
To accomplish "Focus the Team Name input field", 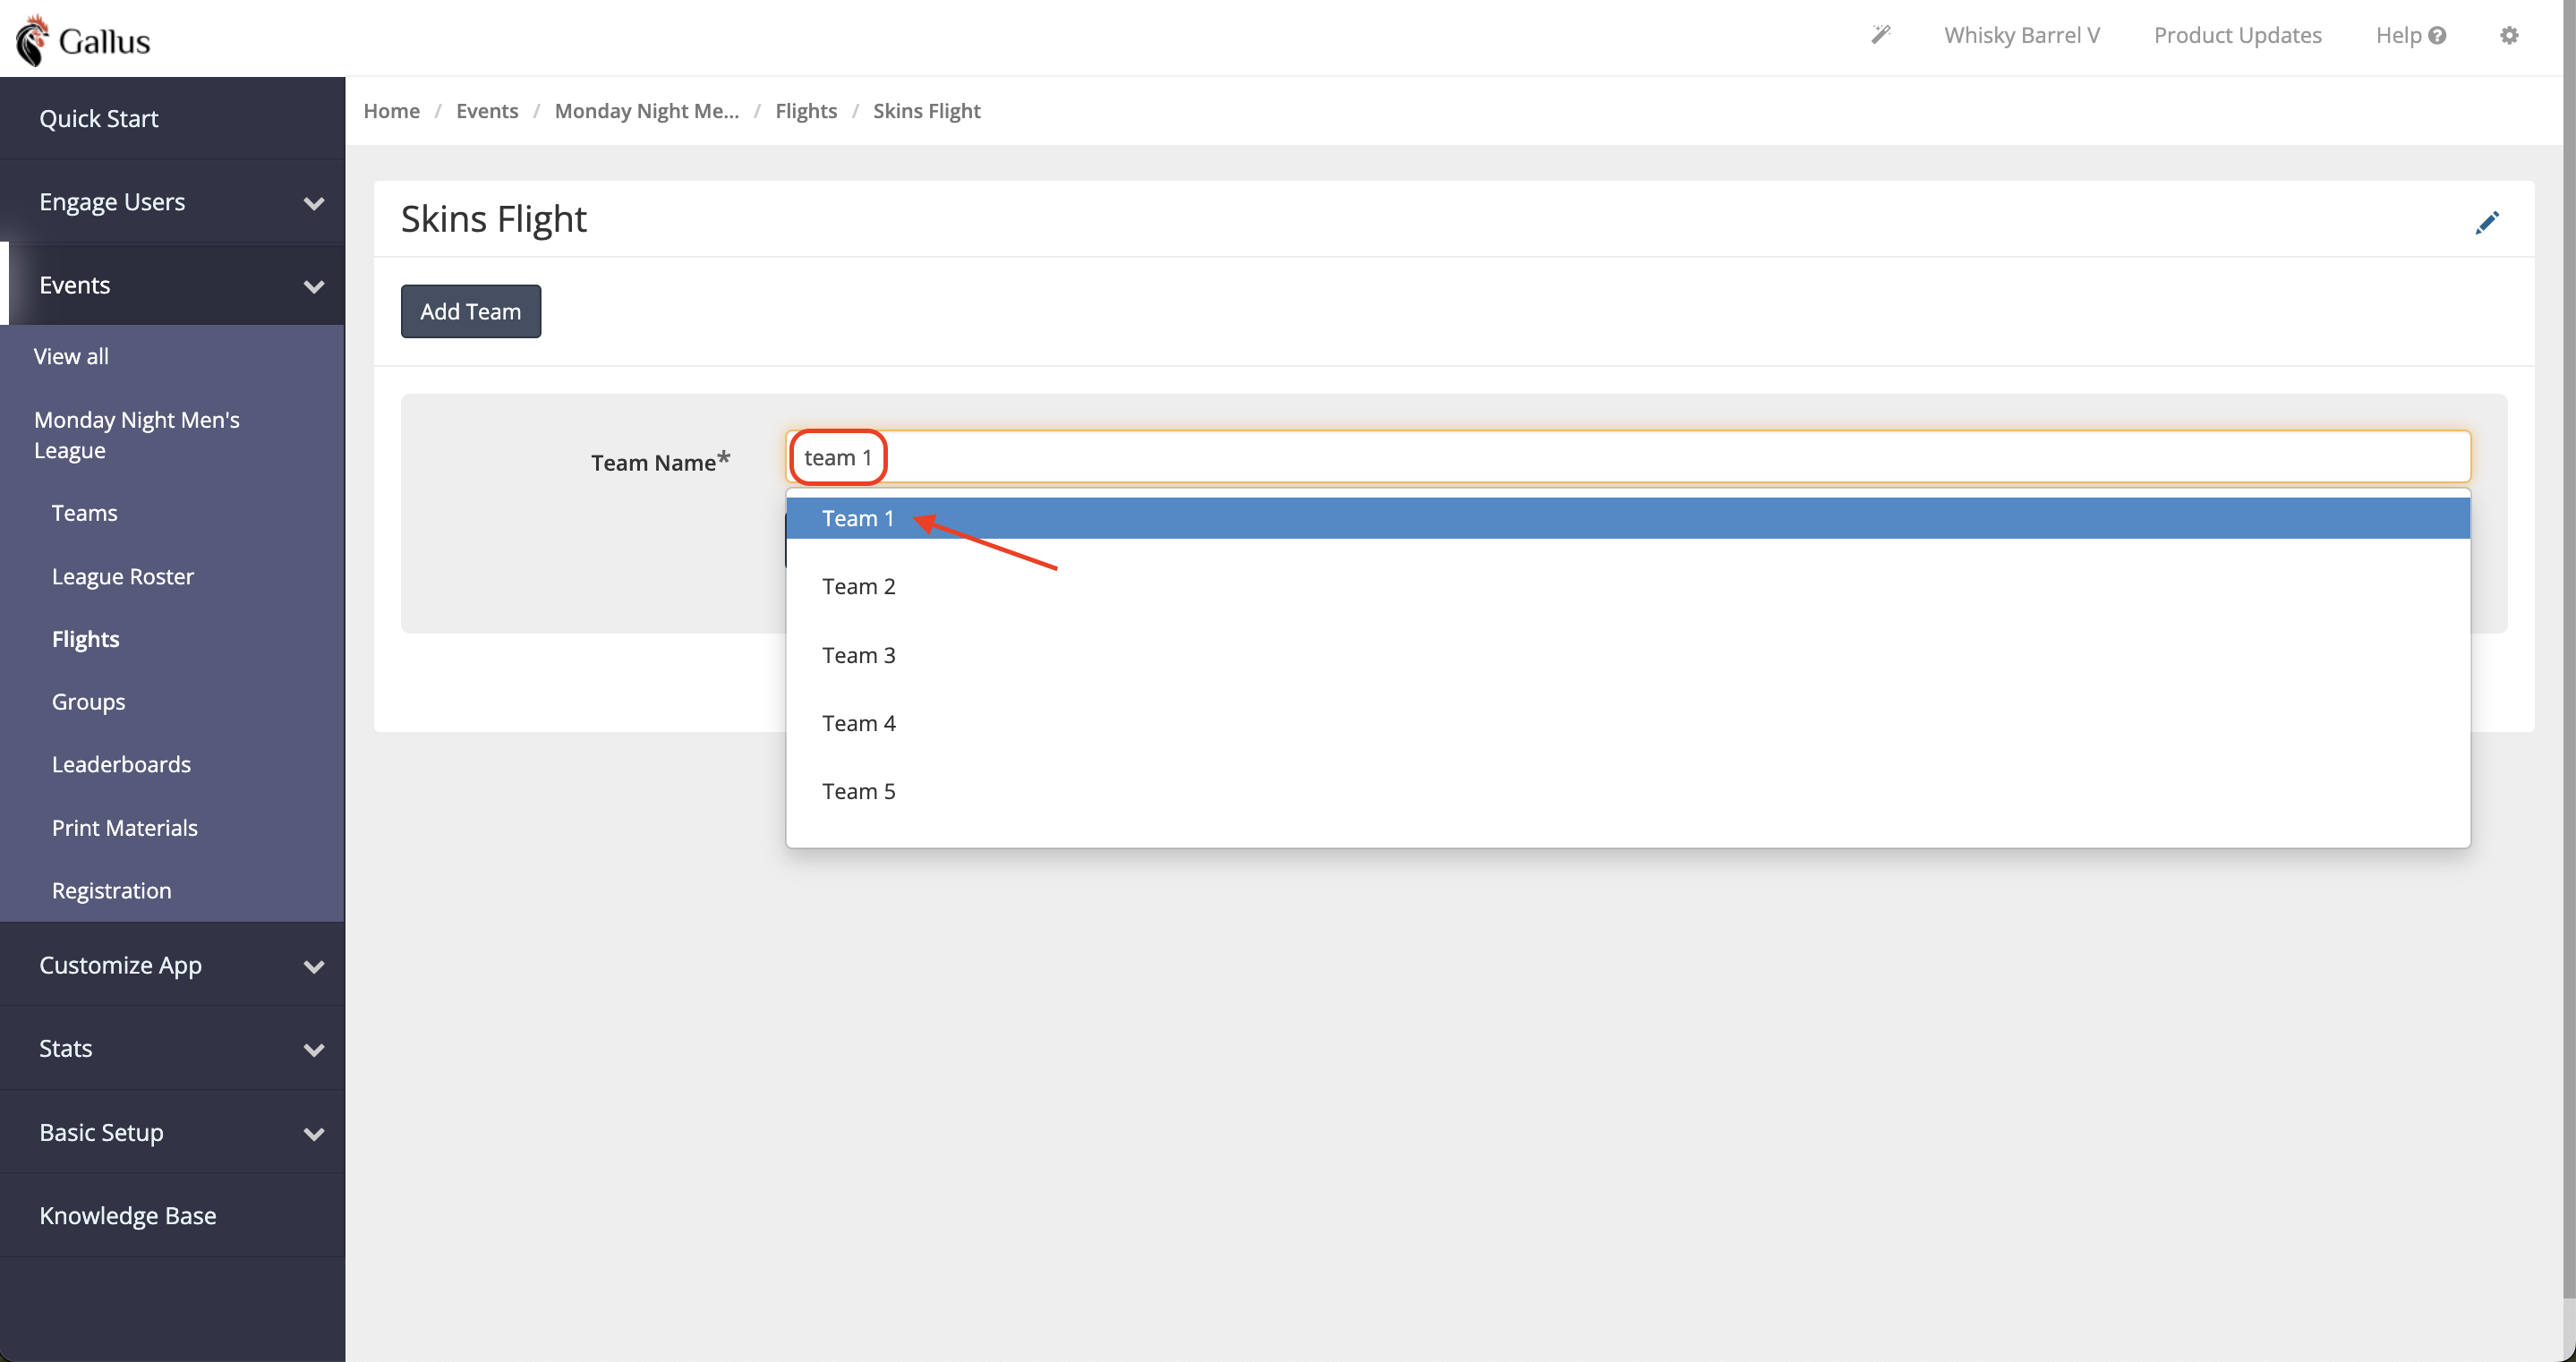I will (1628, 457).
